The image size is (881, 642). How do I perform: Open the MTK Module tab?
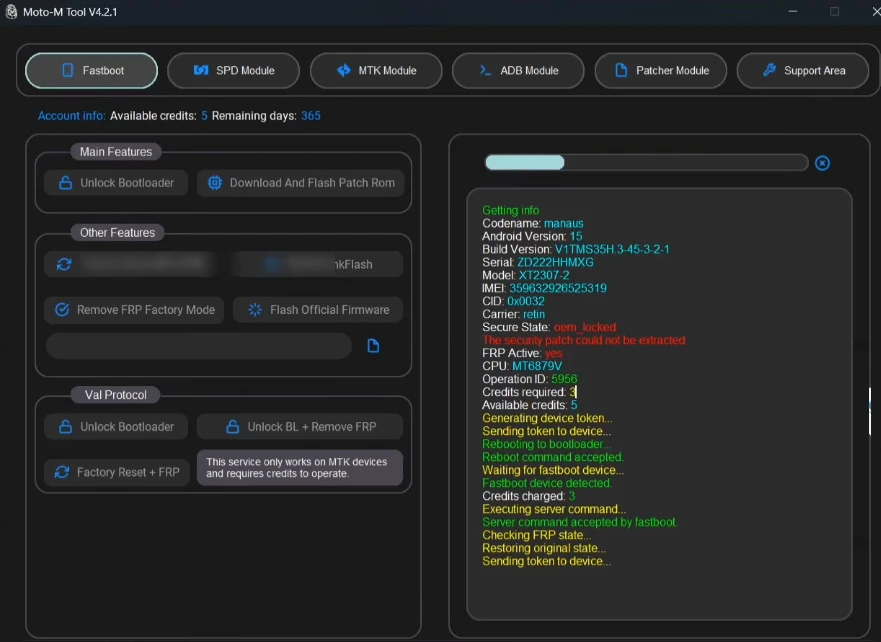(x=376, y=71)
